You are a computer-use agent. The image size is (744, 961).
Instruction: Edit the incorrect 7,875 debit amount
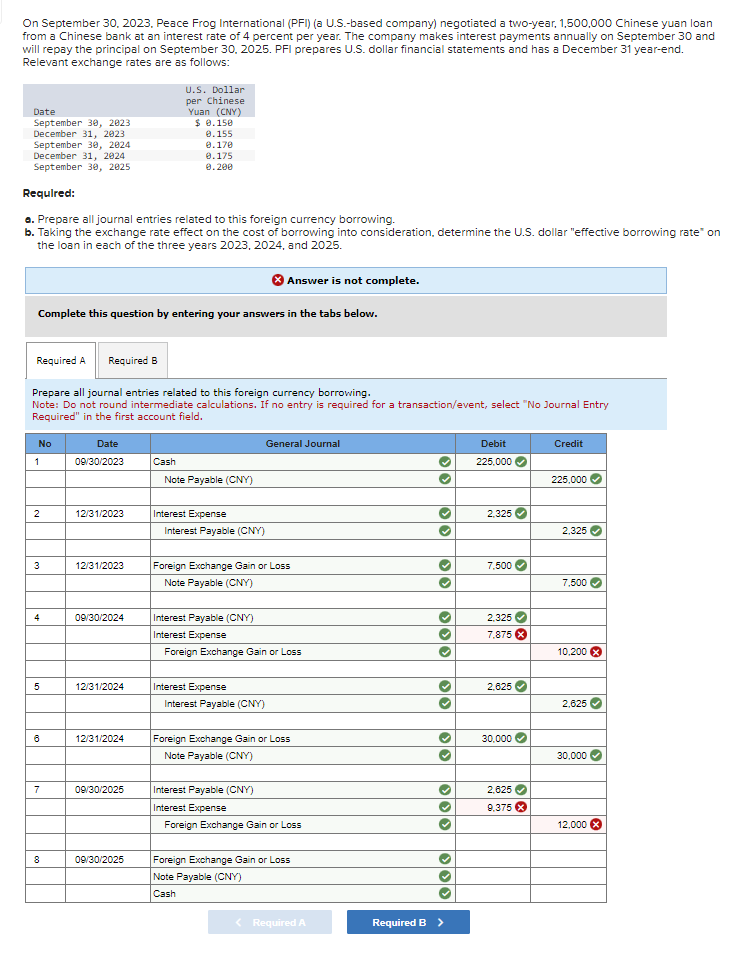(x=493, y=634)
